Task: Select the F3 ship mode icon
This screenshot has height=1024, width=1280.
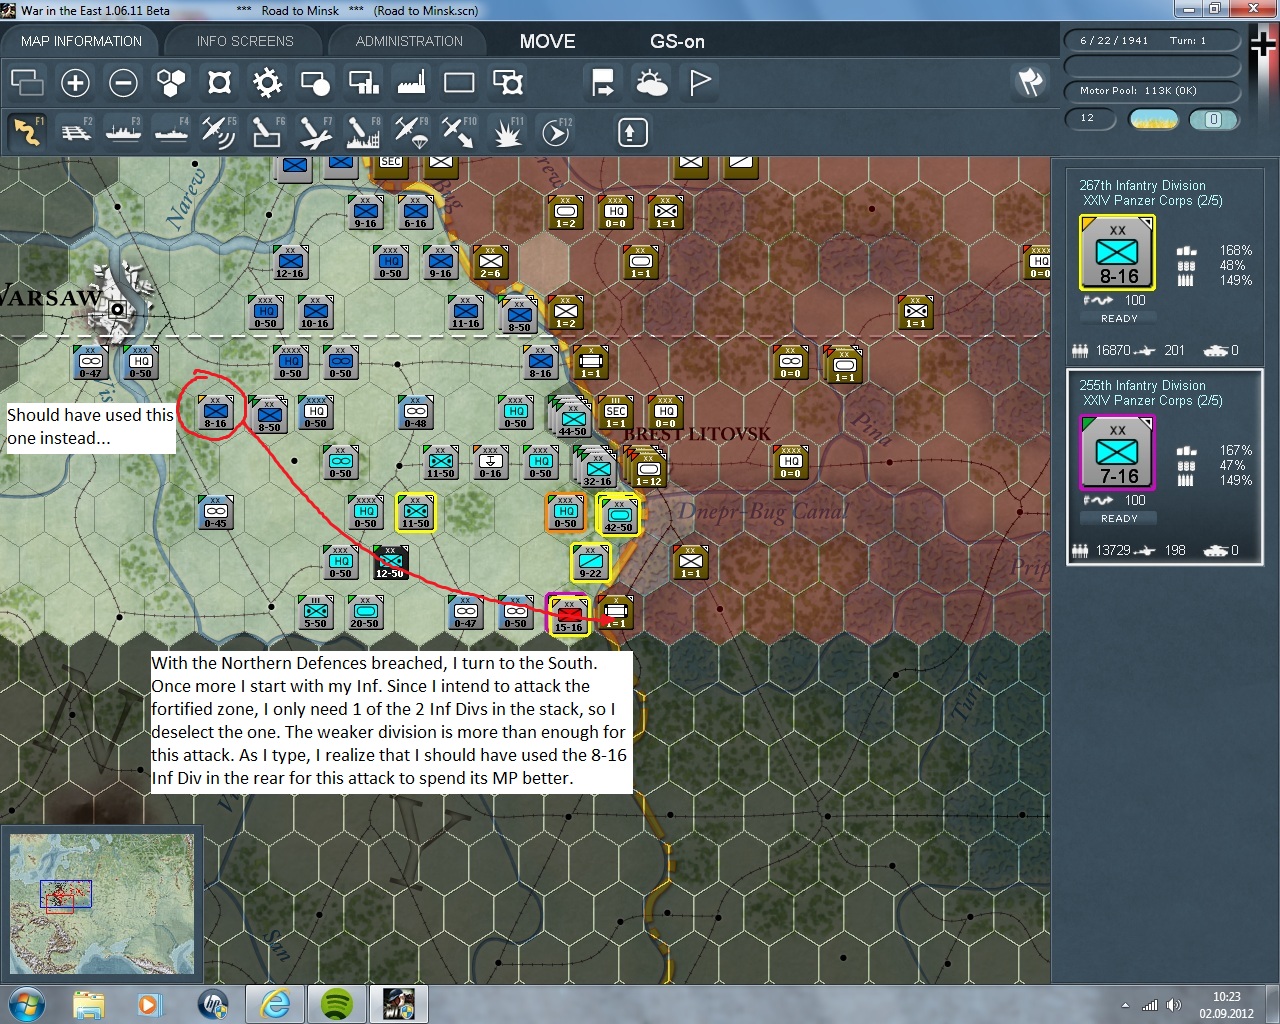Action: point(124,132)
